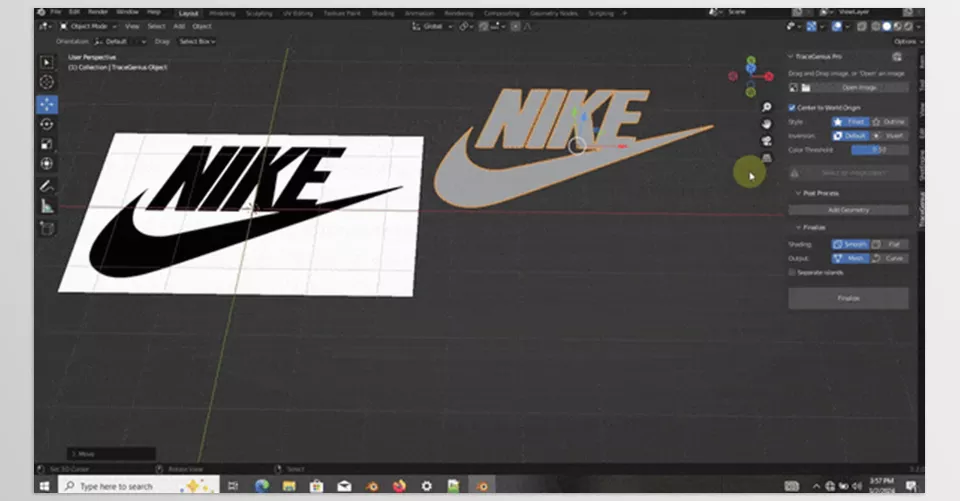Viewport: 960px width, 501px height.
Task: Toggle camera view icon in viewport
Action: tap(767, 141)
